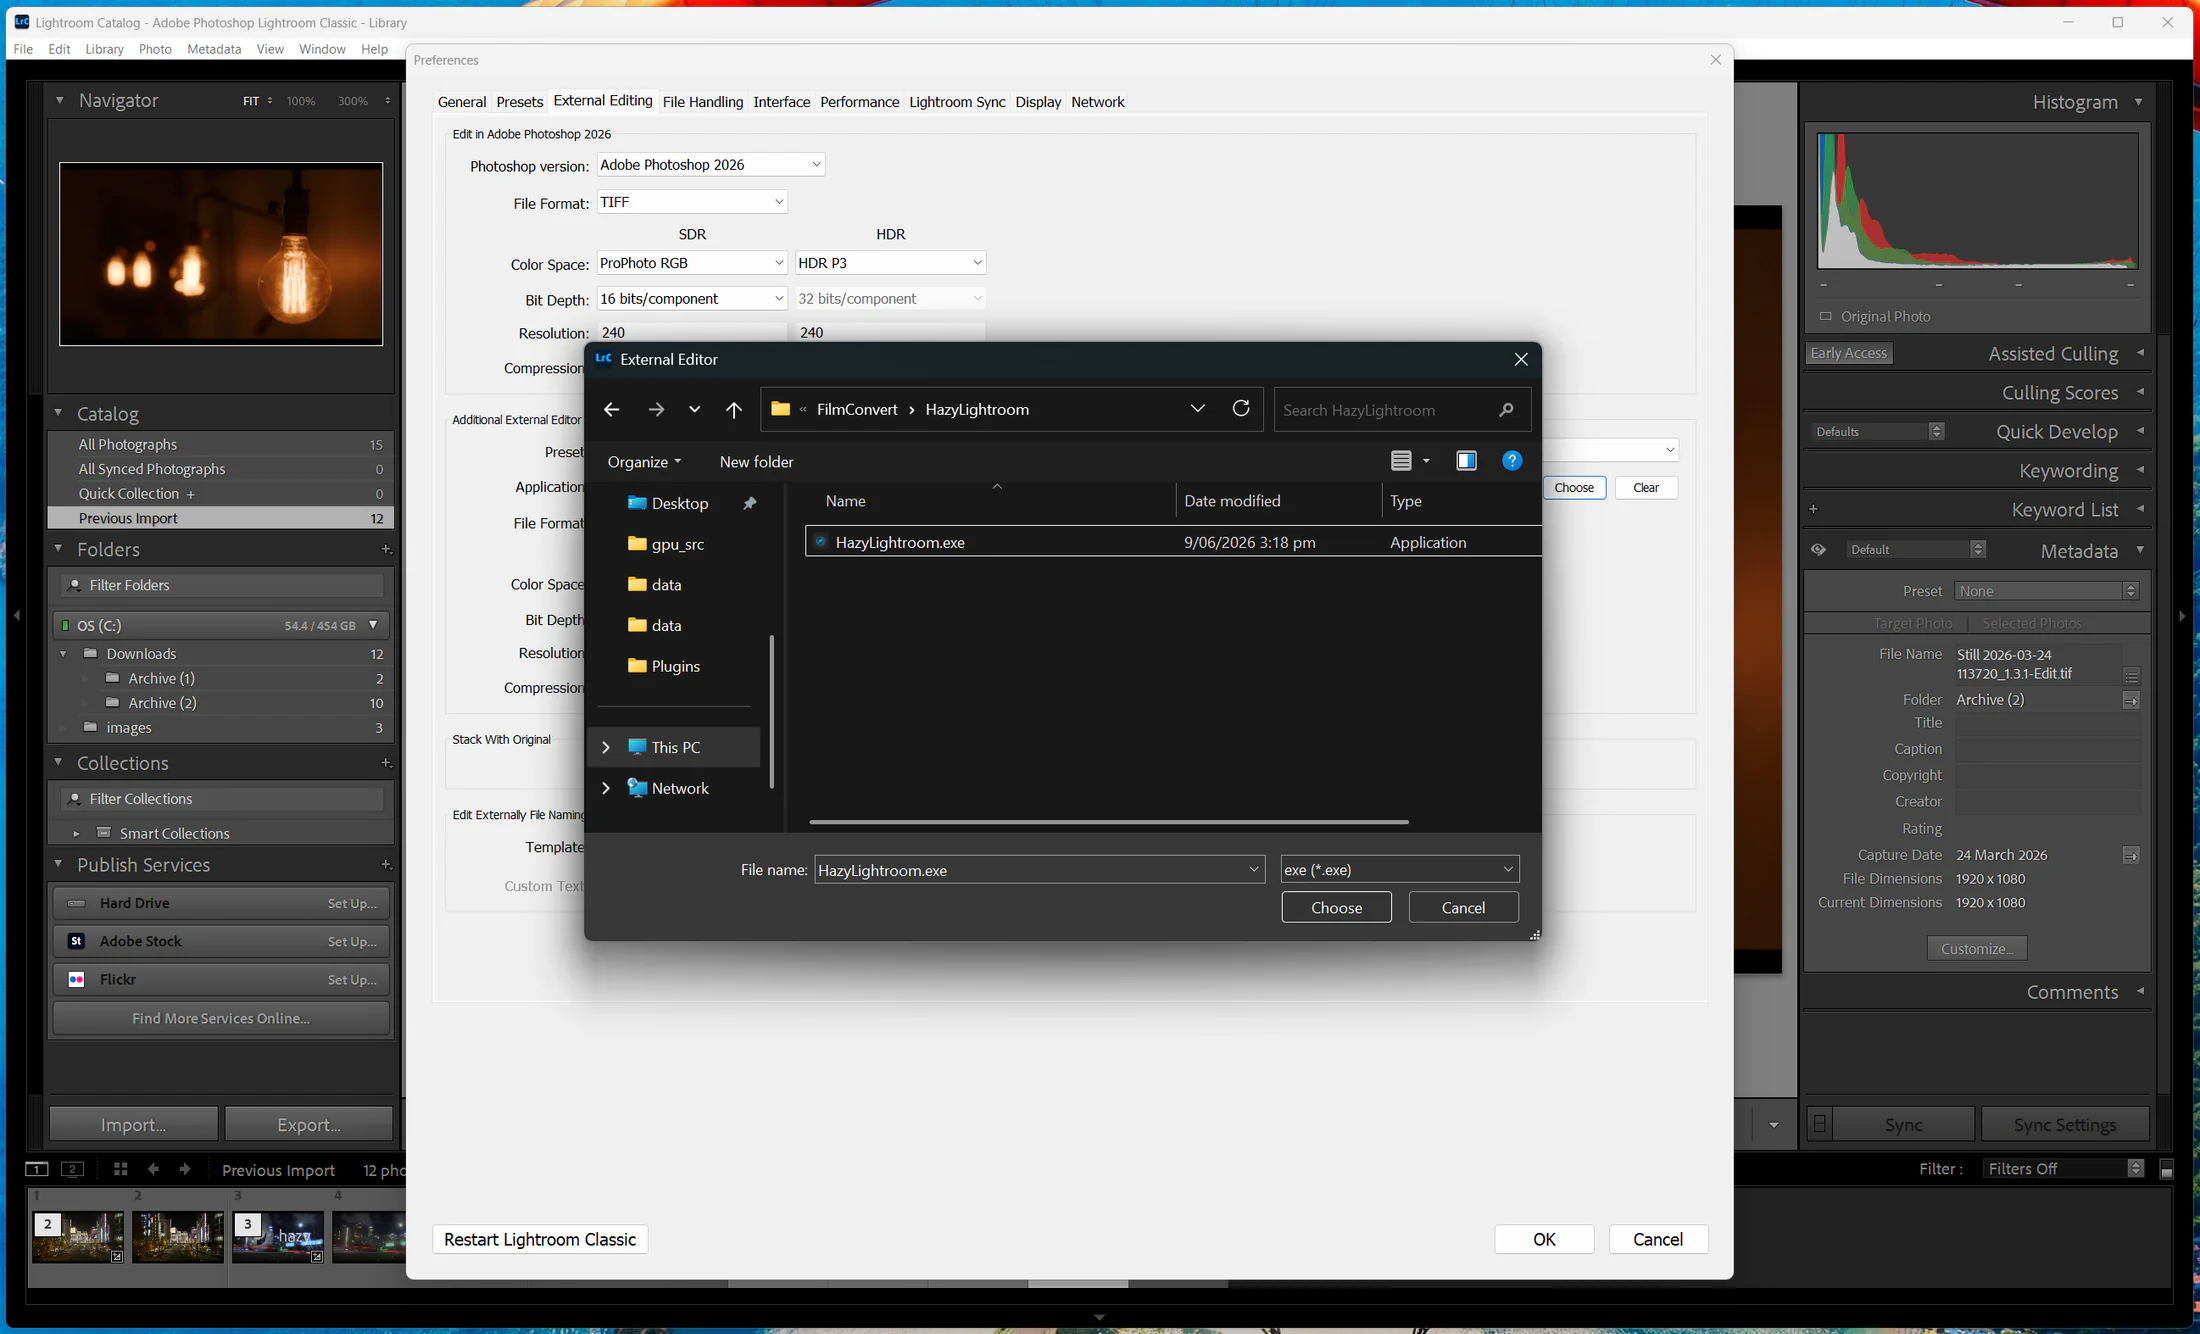This screenshot has width=2200, height=1334.
Task: Enable the Original Photo checkbox
Action: pos(1826,316)
